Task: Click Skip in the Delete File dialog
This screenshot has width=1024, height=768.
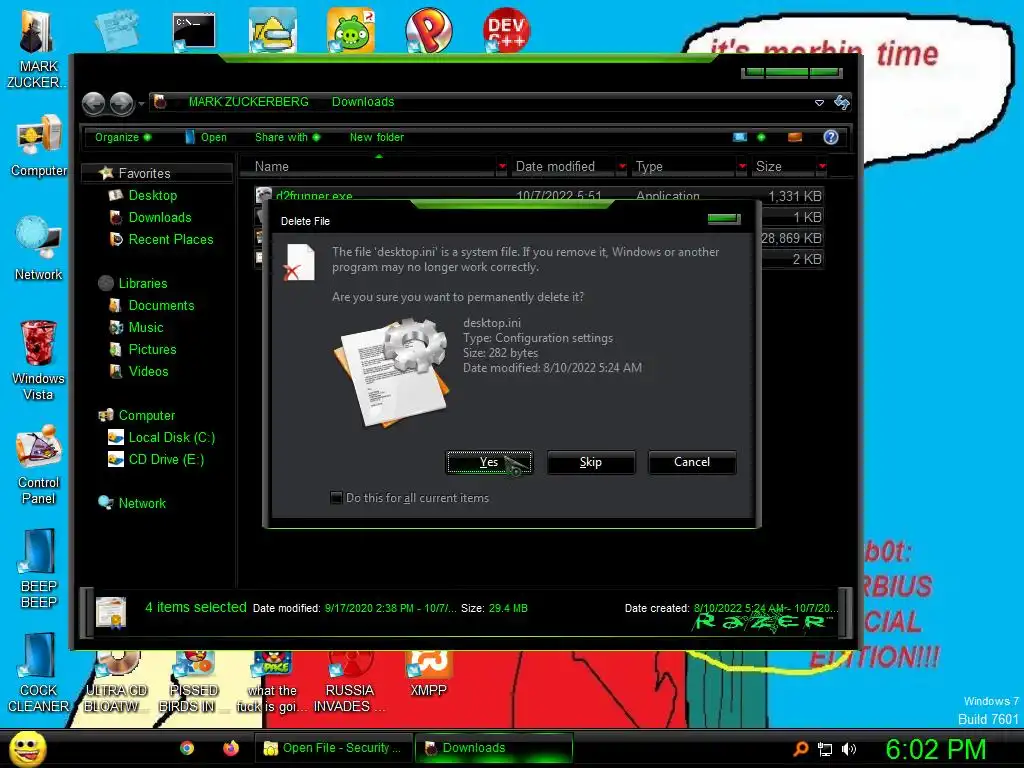Action: pos(590,462)
